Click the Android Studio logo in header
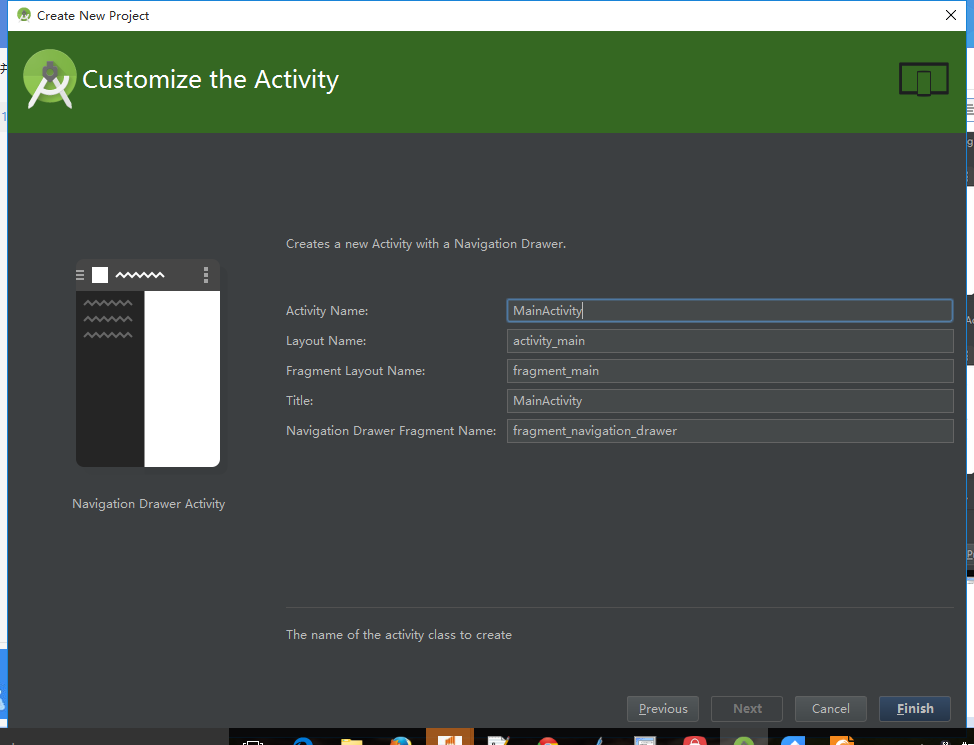The image size is (974, 745). point(50,79)
